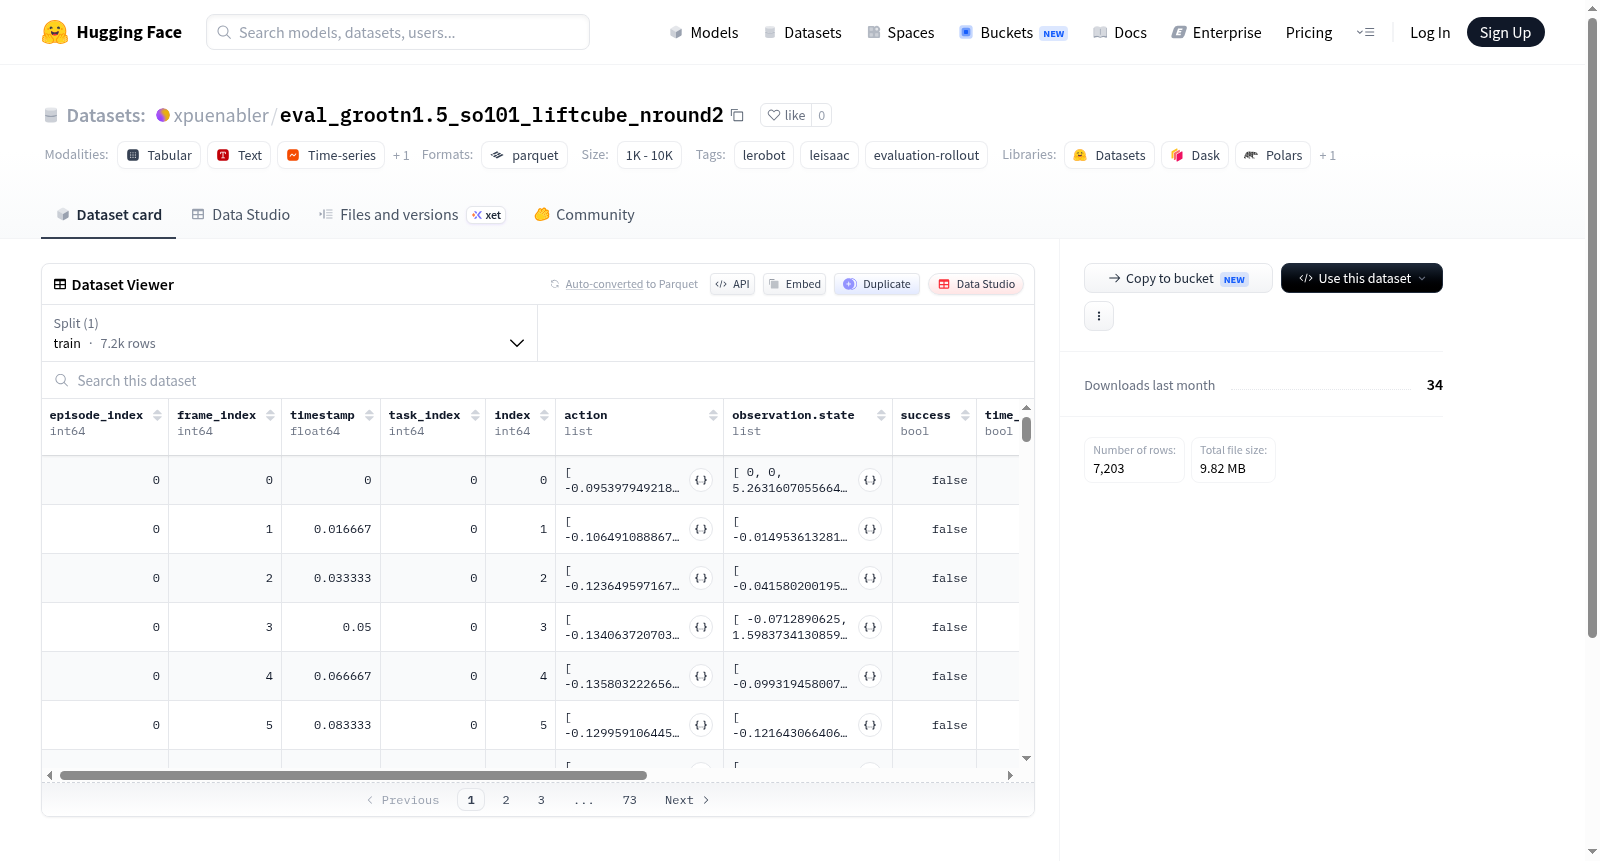Filter by the Time-series modality tag
The height and width of the screenshot is (861, 1600).
coord(331,155)
